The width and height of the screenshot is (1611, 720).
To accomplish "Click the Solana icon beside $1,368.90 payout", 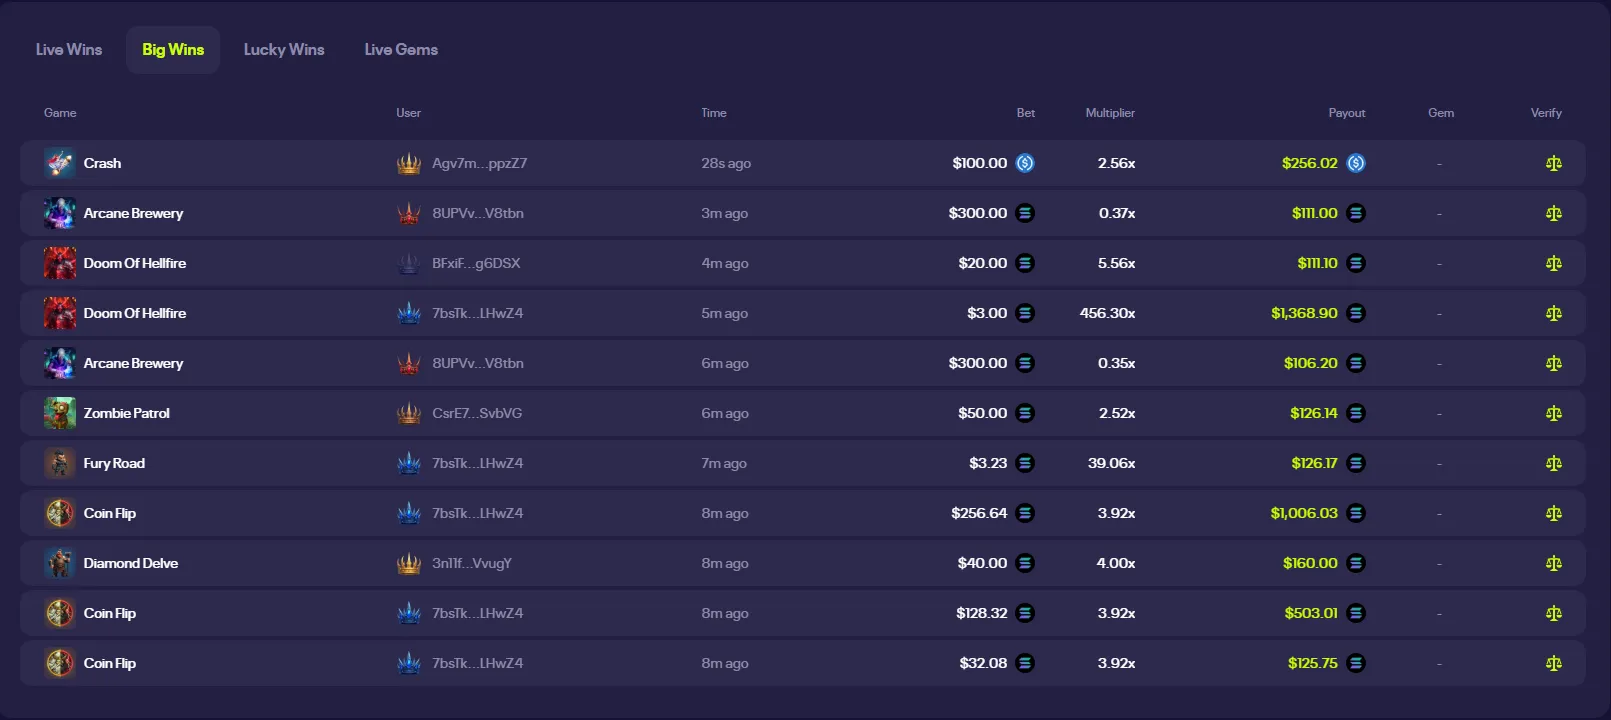I will (x=1356, y=313).
